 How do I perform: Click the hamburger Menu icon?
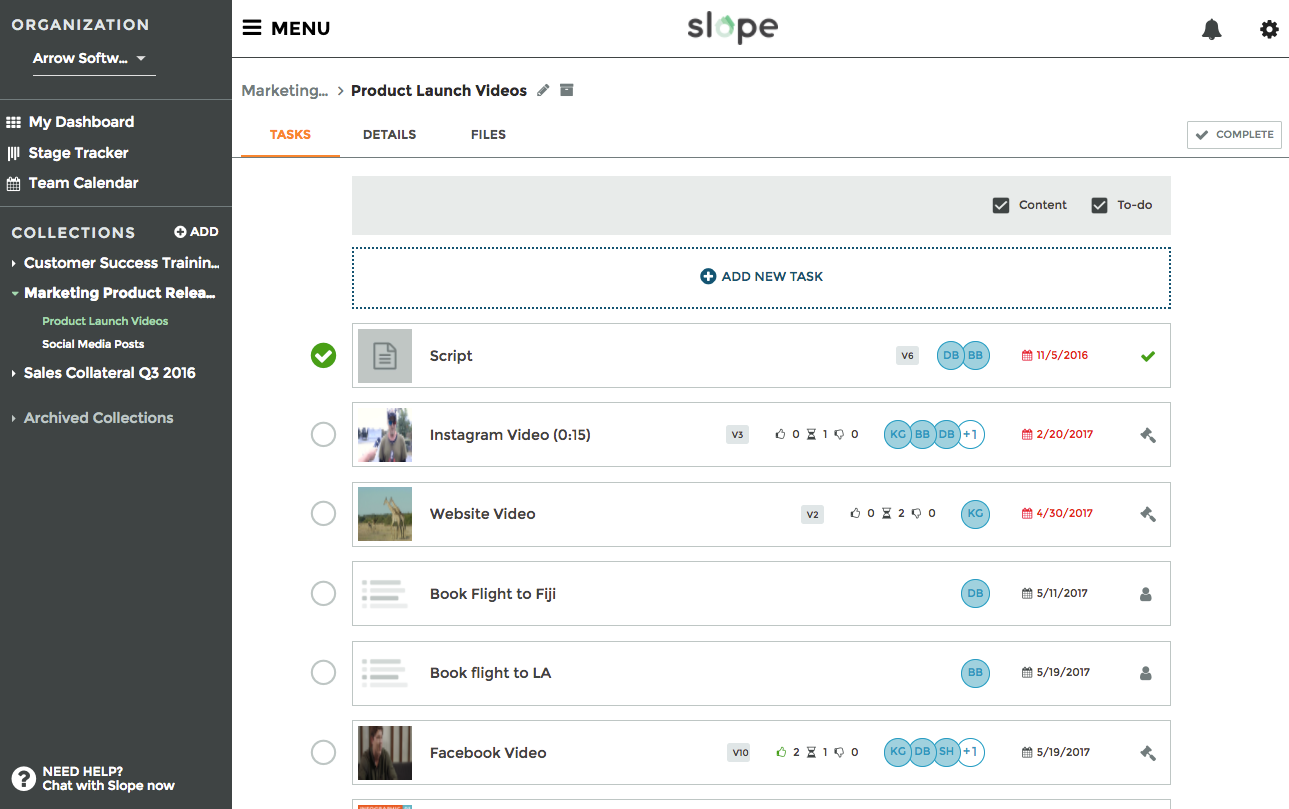[252, 28]
